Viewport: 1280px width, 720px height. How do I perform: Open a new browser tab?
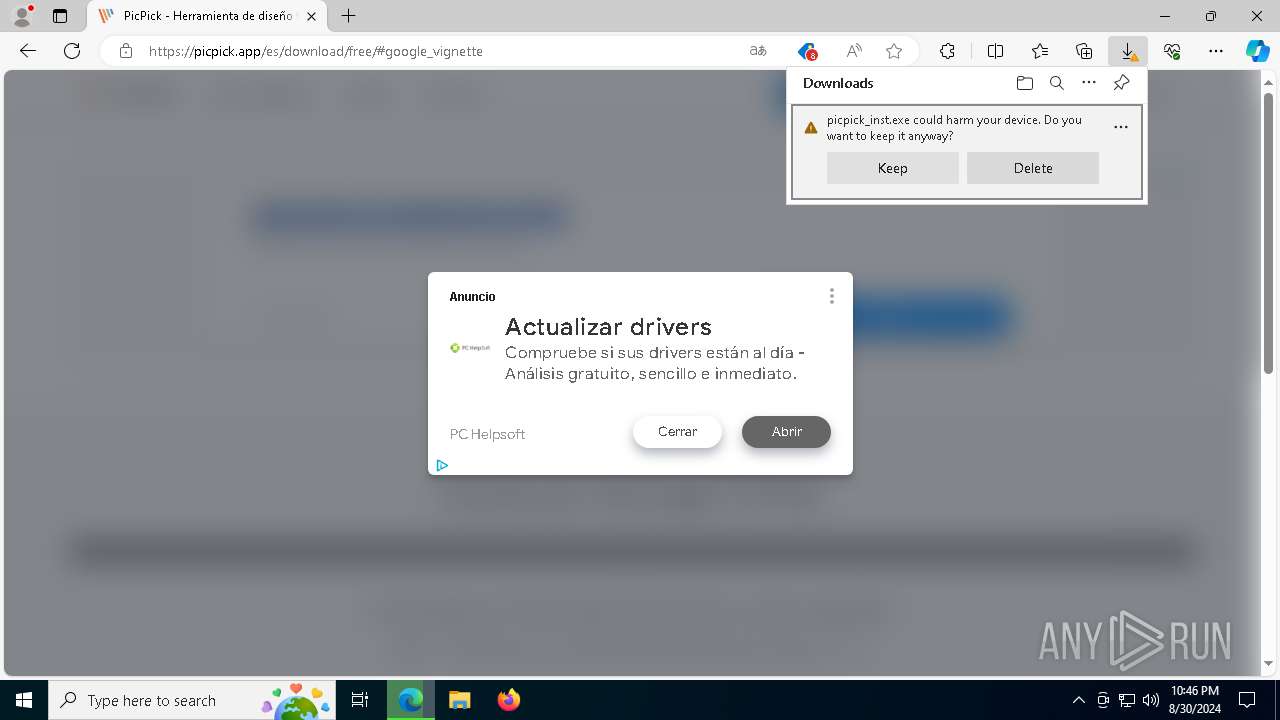pos(348,16)
